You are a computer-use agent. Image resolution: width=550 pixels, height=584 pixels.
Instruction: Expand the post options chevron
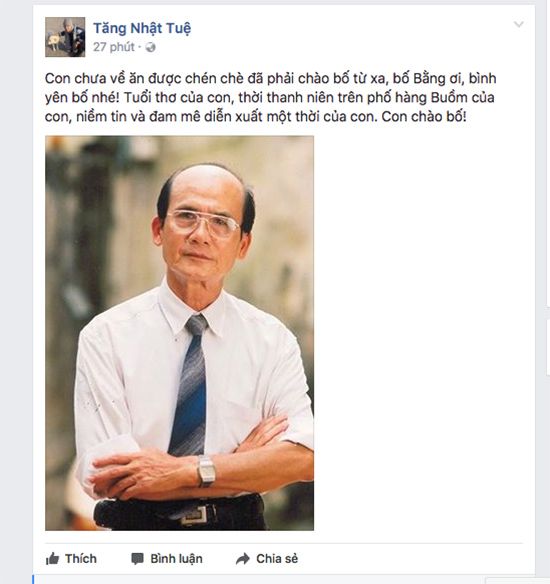[x=518, y=25]
